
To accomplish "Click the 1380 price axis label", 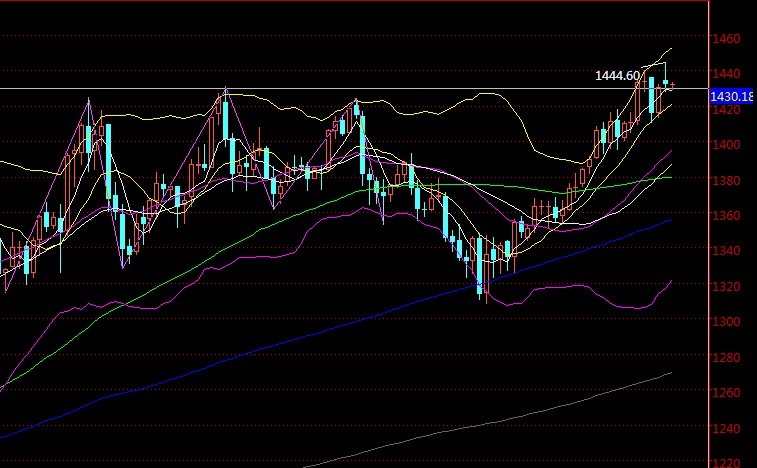I will 726,181.
